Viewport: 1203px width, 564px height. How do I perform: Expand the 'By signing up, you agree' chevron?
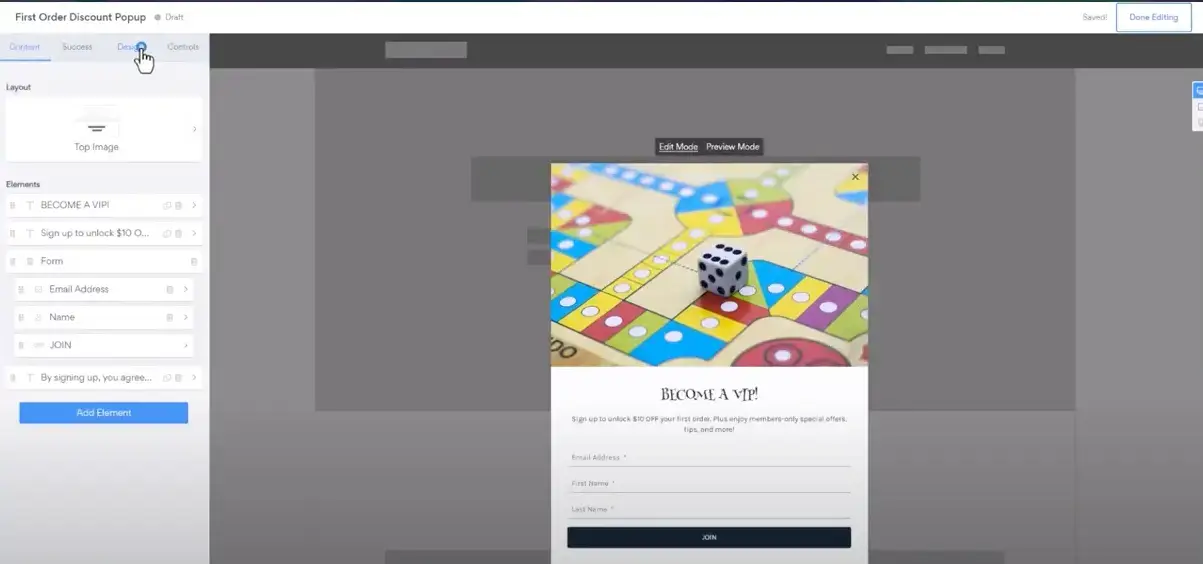(194, 377)
